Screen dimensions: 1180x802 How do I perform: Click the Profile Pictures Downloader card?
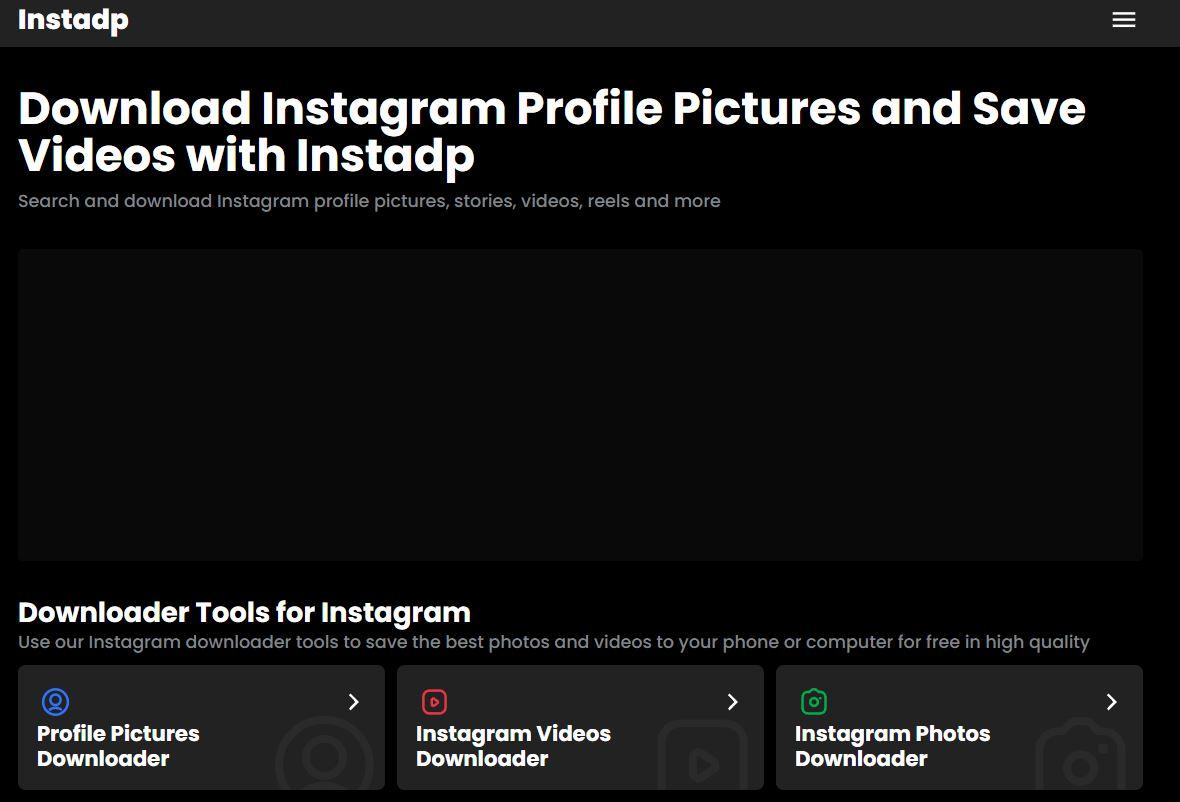[200, 727]
